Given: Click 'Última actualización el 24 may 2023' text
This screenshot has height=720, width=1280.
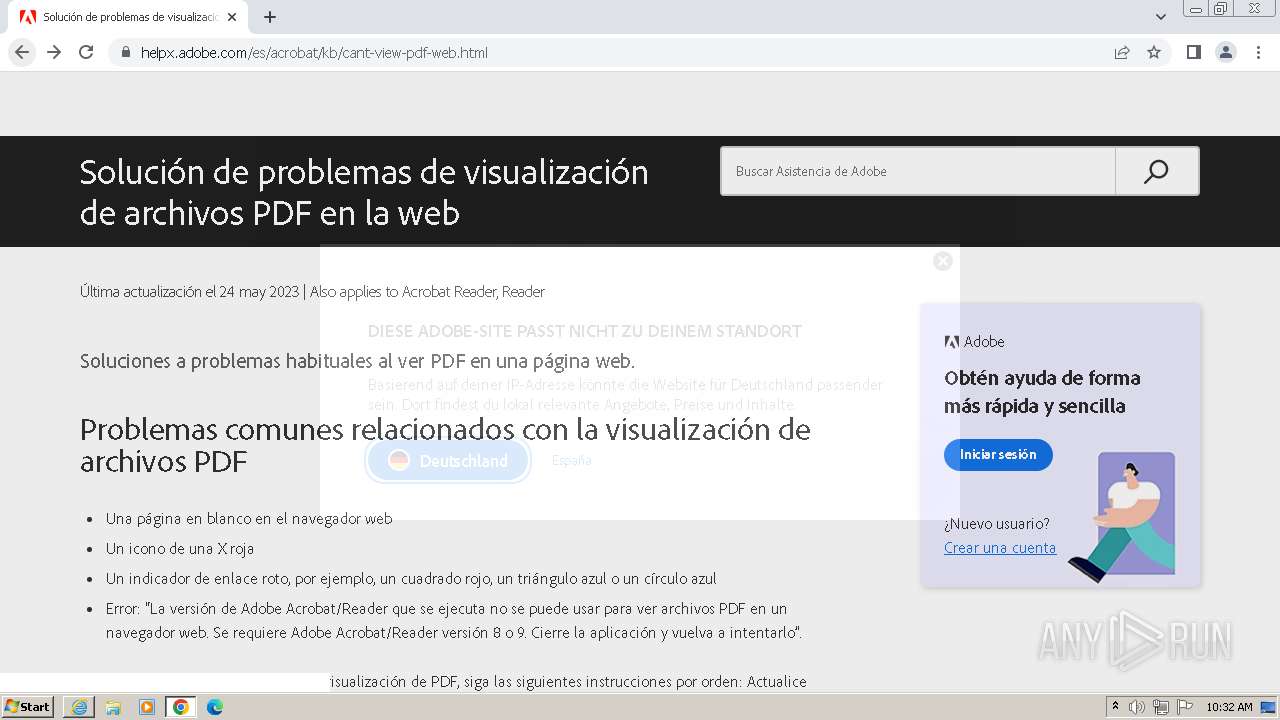Looking at the screenshot, I should (x=189, y=292).
